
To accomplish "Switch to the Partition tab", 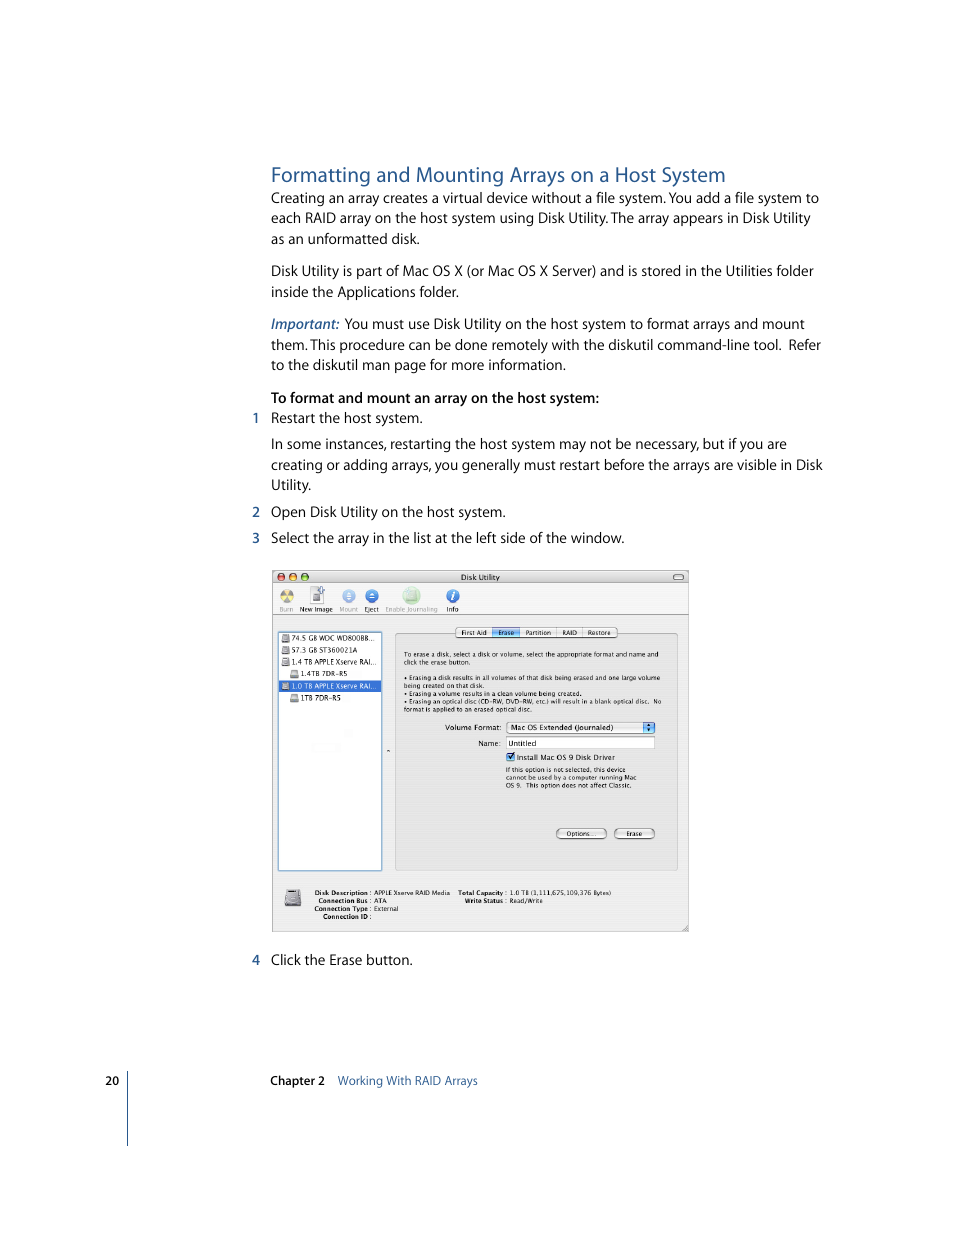I will pyautogui.click(x=538, y=633).
